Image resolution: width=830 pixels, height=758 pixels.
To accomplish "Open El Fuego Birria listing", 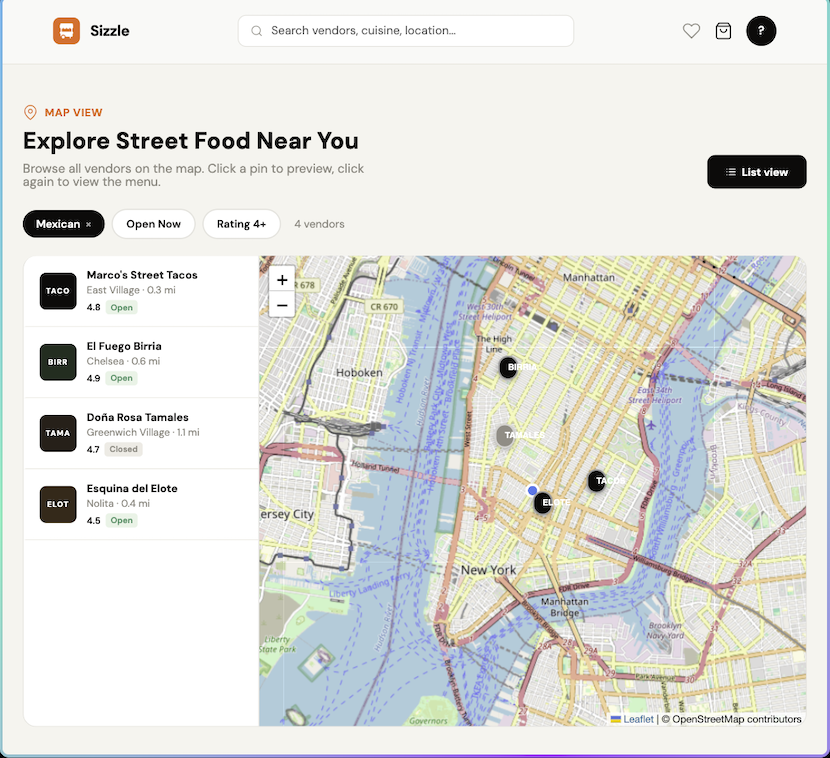I will (x=141, y=362).
